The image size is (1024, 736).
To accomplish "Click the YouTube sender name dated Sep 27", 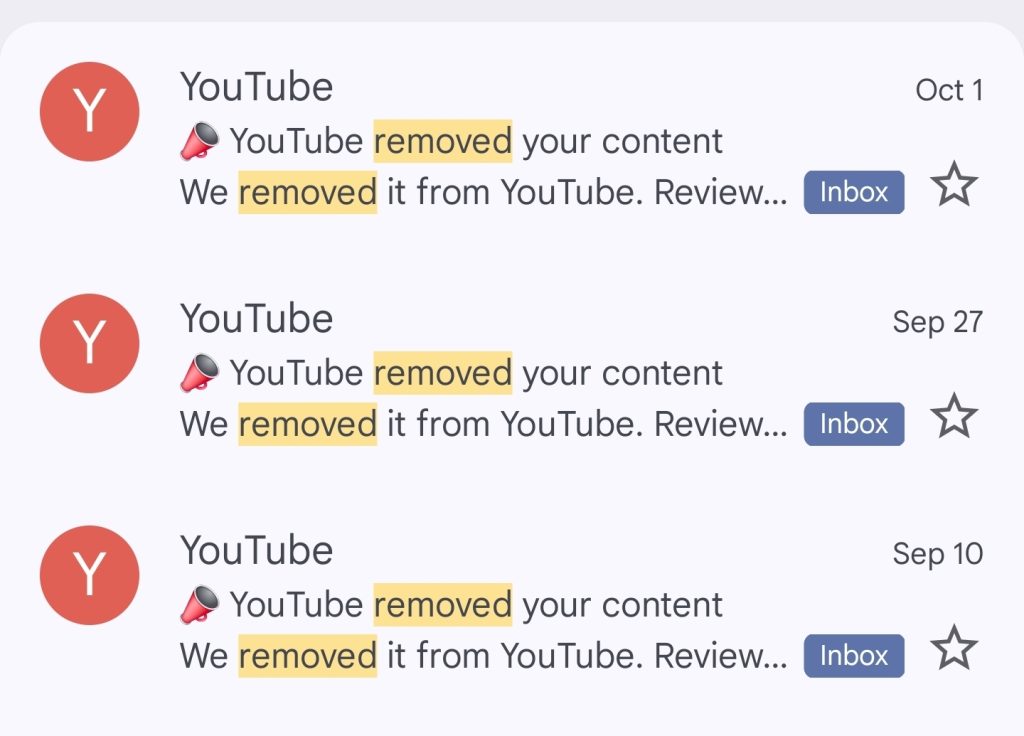I will [x=257, y=319].
